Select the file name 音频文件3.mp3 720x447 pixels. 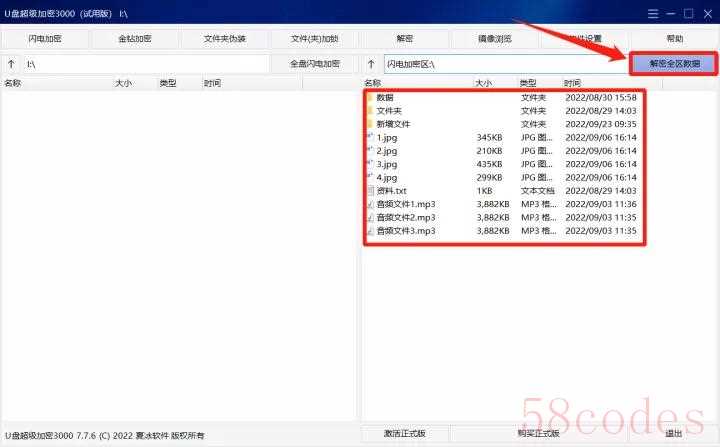point(406,231)
